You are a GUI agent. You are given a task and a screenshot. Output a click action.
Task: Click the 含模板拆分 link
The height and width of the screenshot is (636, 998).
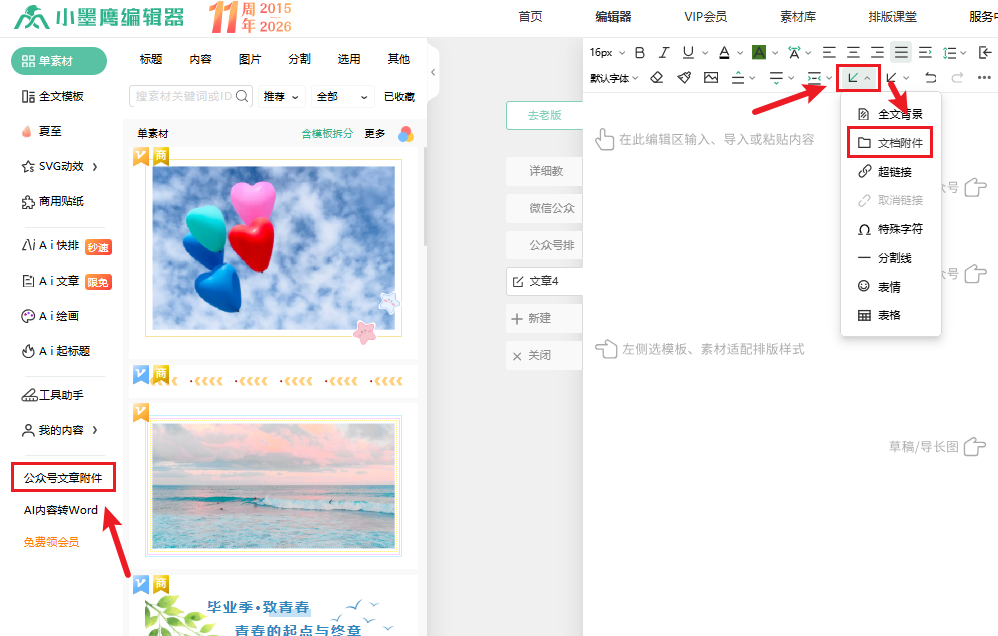[327, 134]
